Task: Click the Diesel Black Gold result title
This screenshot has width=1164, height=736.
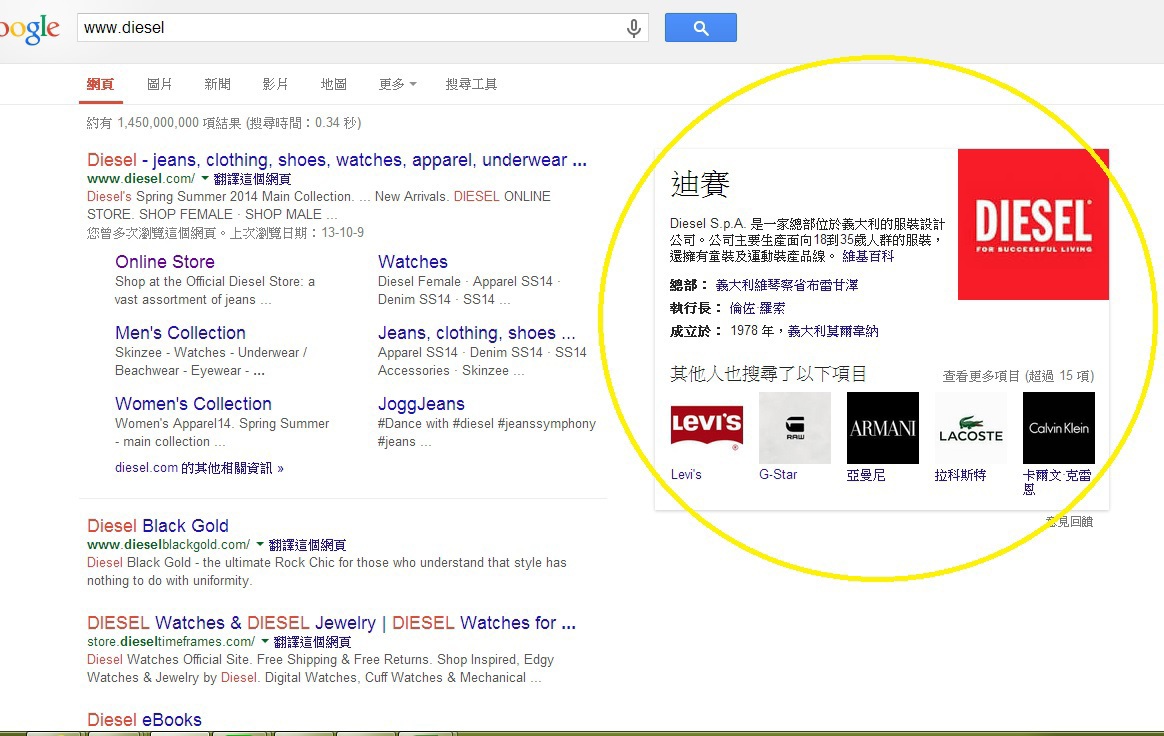Action: point(158,526)
